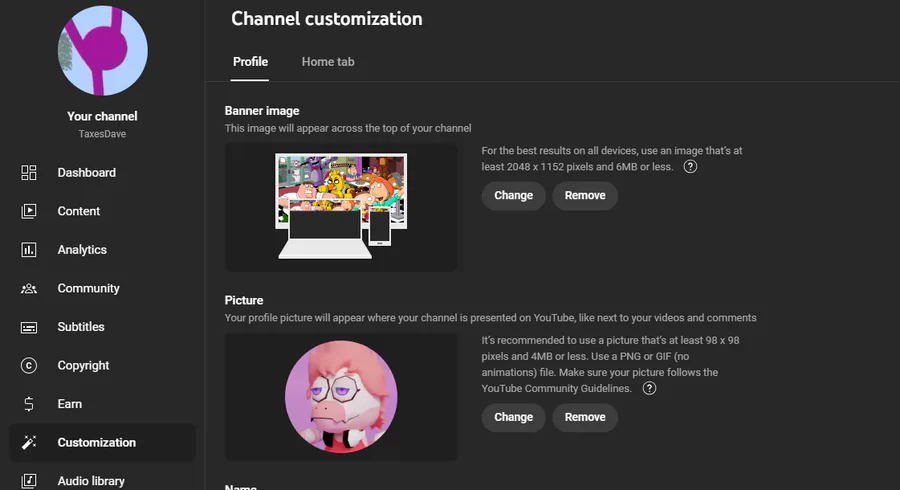Open the Audio library menu label
Image resolution: width=900 pixels, height=490 pixels.
[x=91, y=481]
